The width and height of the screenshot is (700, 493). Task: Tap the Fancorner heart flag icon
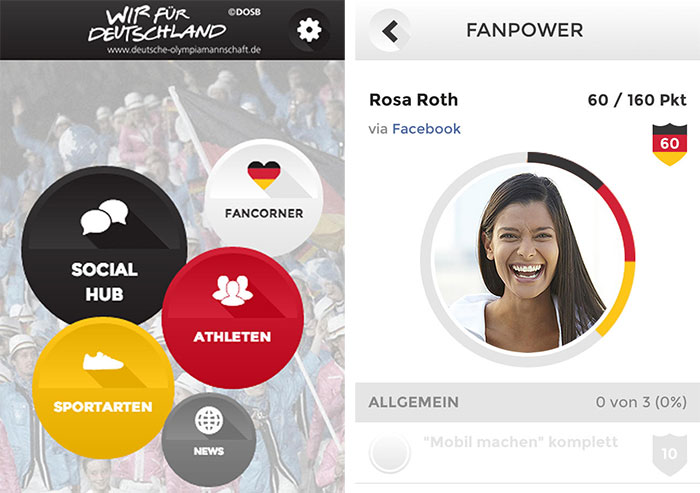[x=264, y=175]
